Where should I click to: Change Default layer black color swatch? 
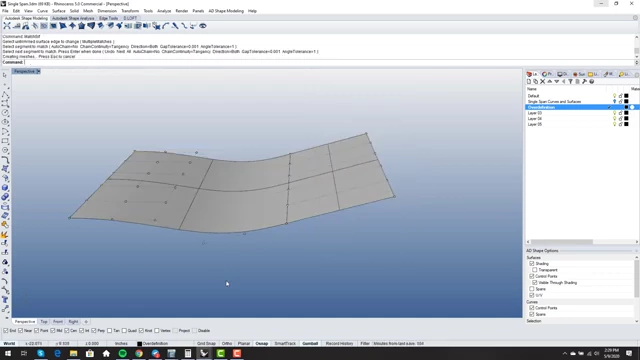coord(627,96)
